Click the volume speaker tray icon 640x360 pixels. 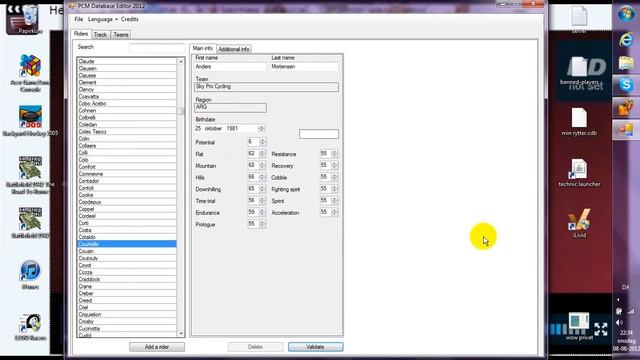coord(619,322)
